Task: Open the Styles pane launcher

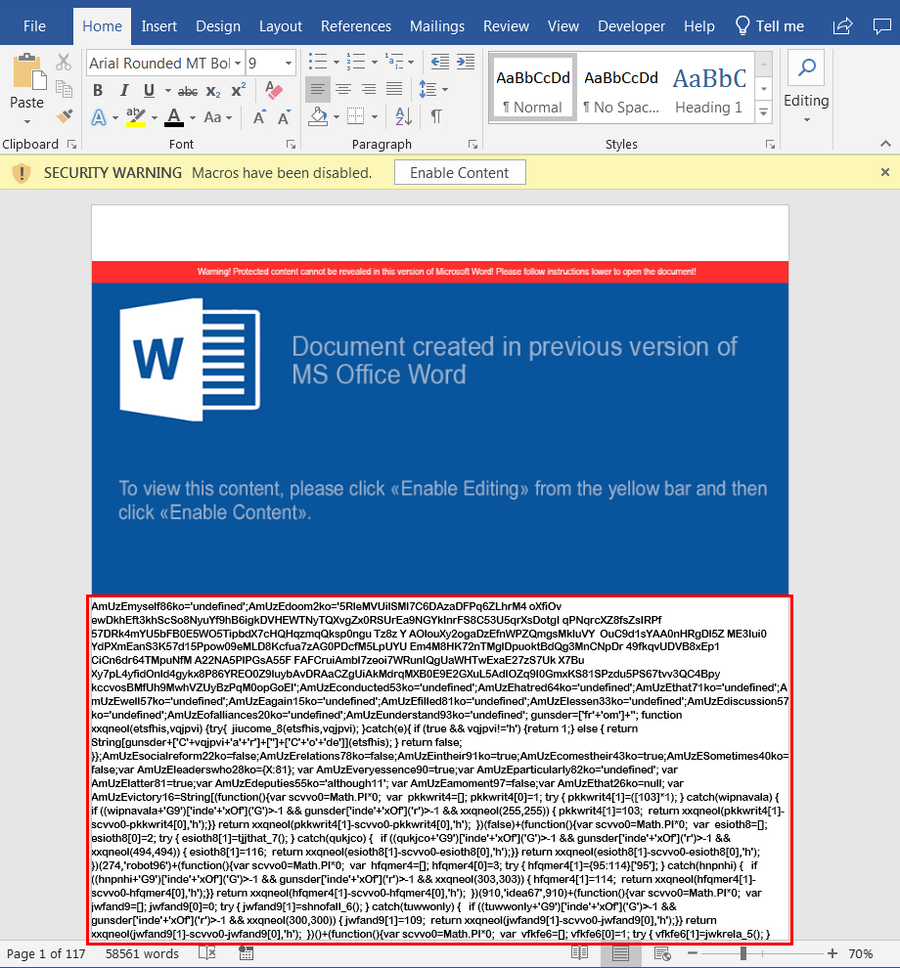Action: tap(770, 144)
